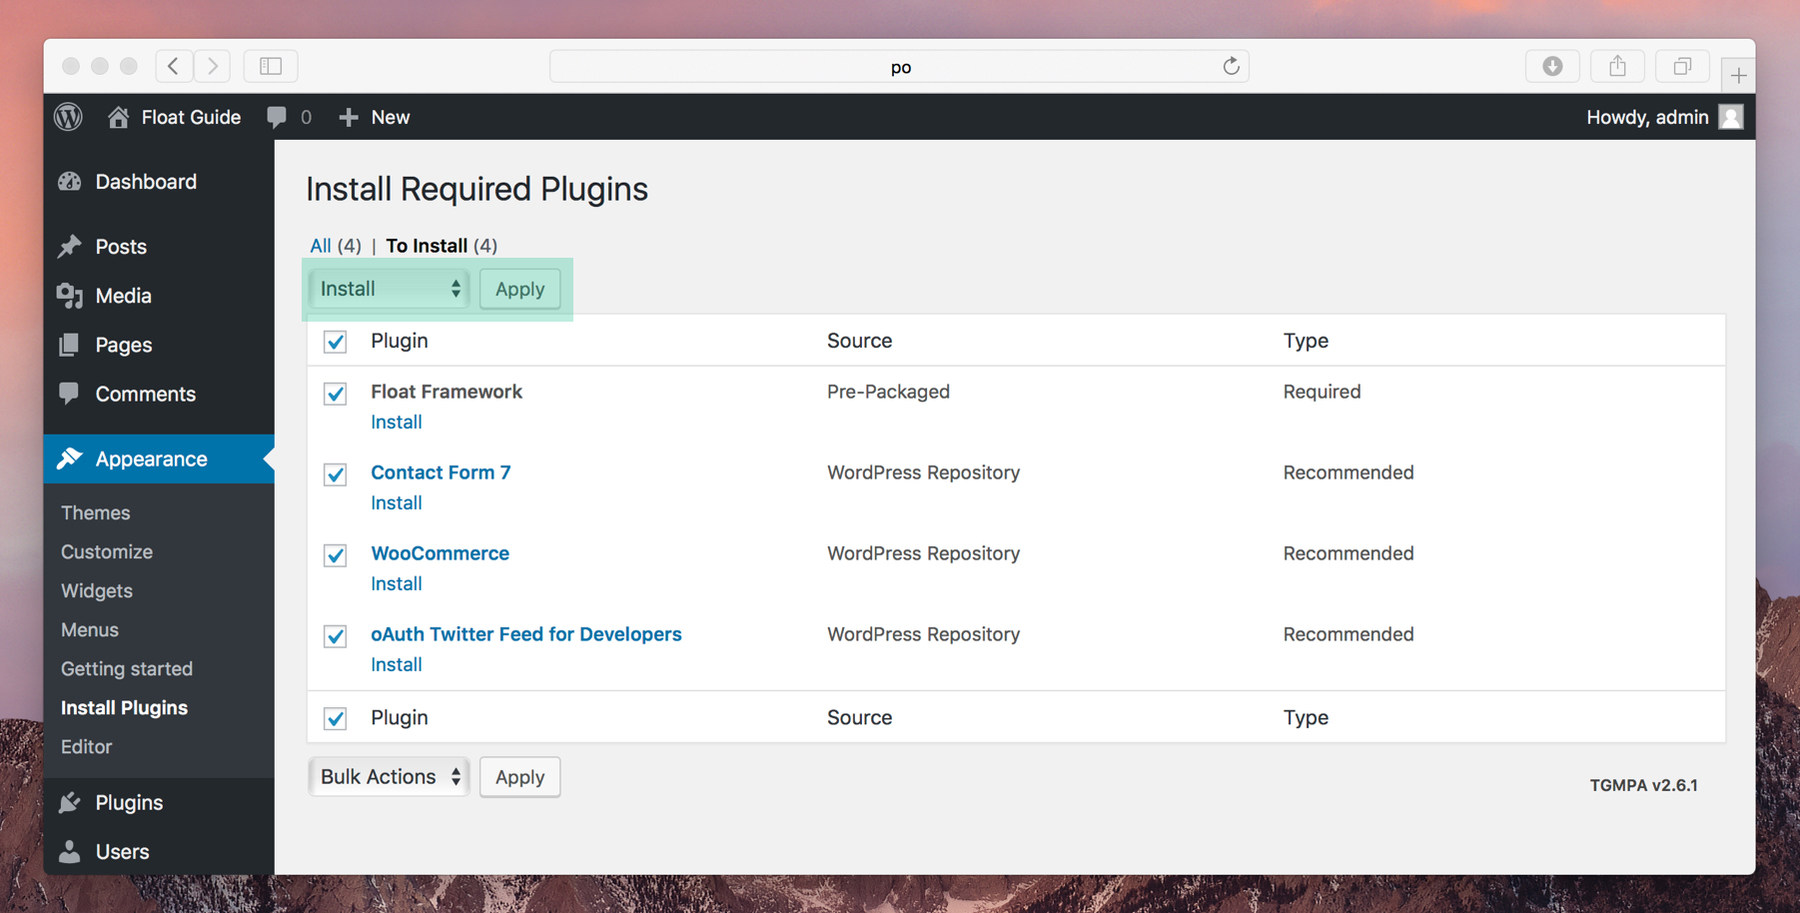The width and height of the screenshot is (1800, 913).
Task: Open the comments bubble in the admin bar
Action: [277, 117]
